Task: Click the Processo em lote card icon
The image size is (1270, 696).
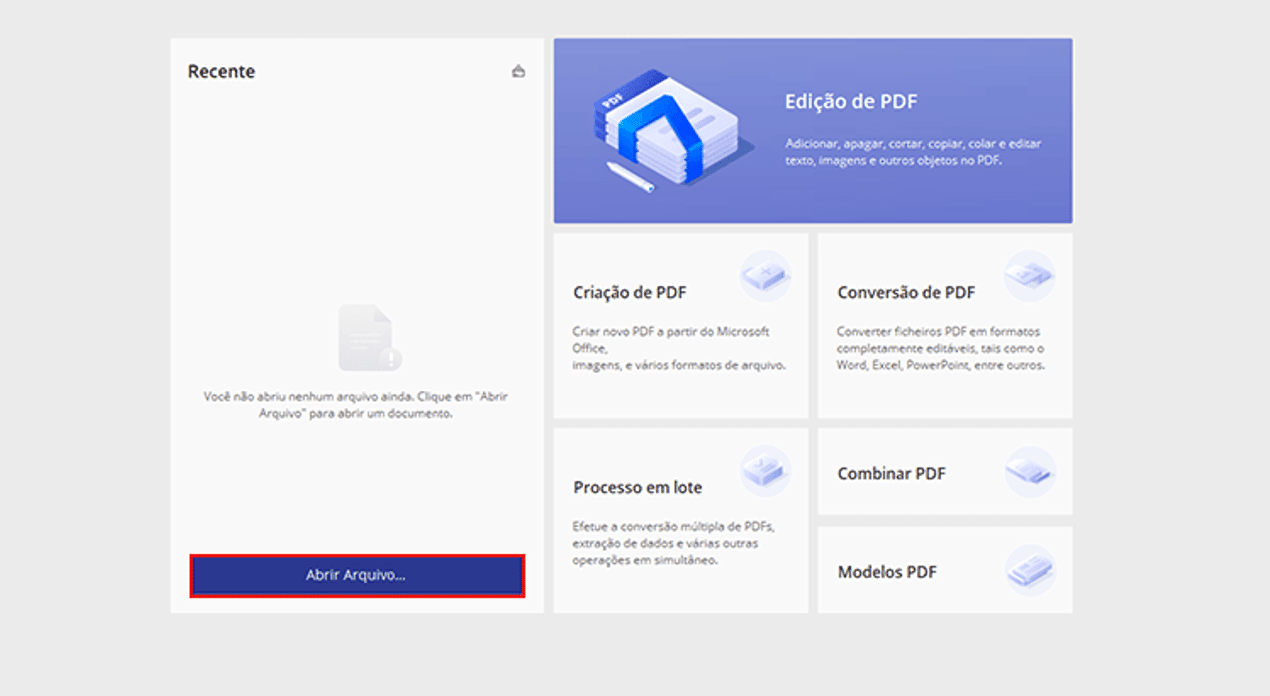Action: [765, 470]
